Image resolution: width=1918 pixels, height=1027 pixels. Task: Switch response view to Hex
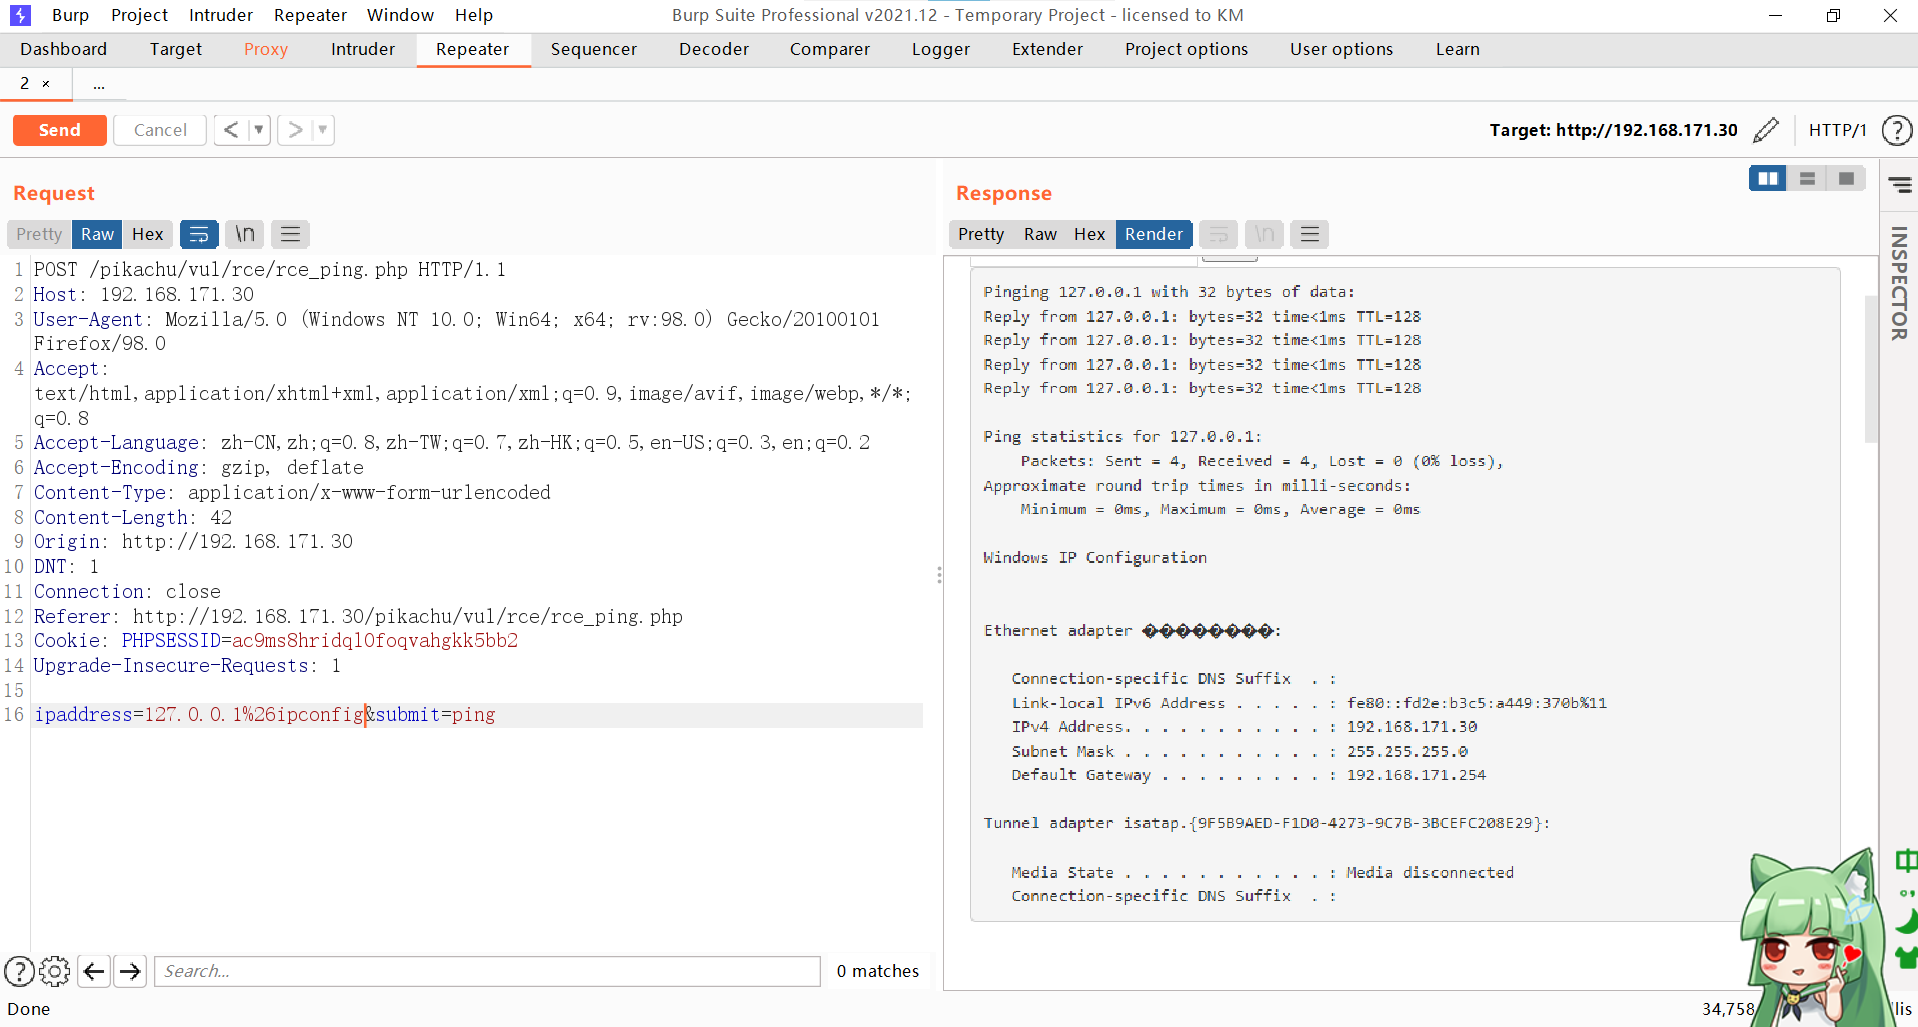coord(1089,234)
